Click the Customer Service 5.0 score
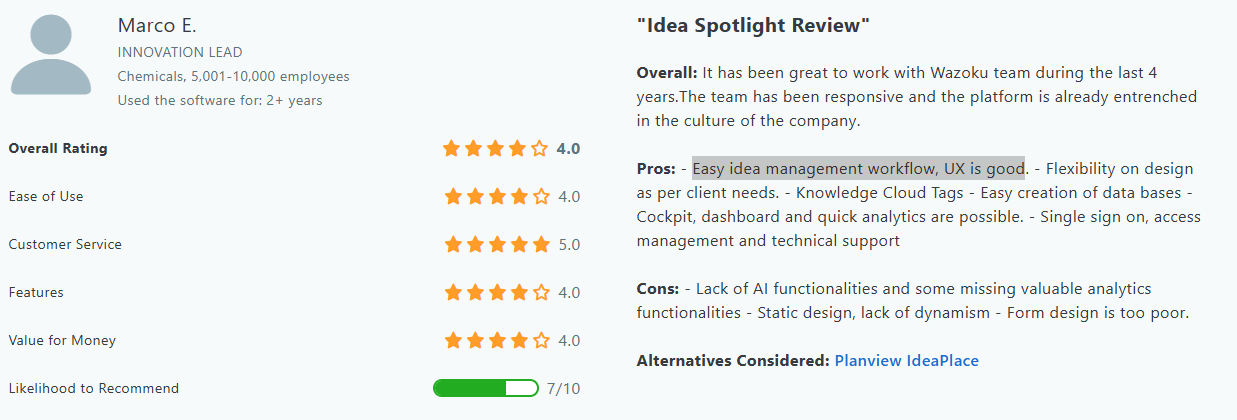 pyautogui.click(x=569, y=245)
